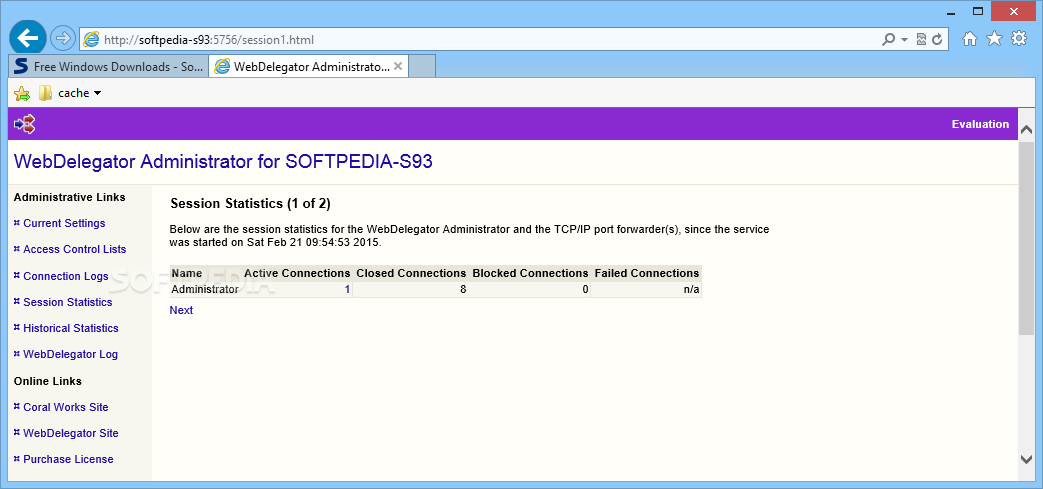Click the browser Back arrow button
Screen dimensions: 1043x489
click(x=27, y=39)
